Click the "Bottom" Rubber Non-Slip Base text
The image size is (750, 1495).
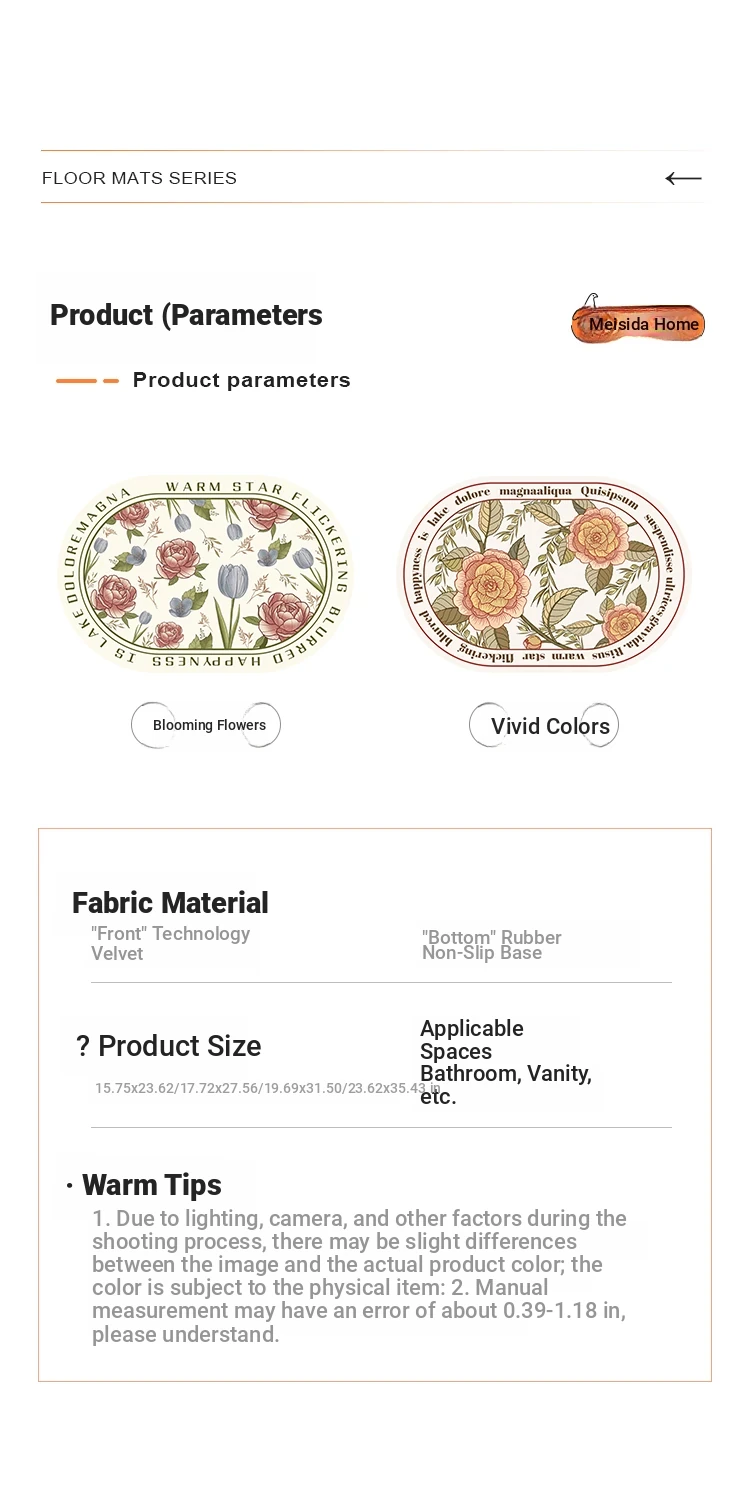coord(492,945)
